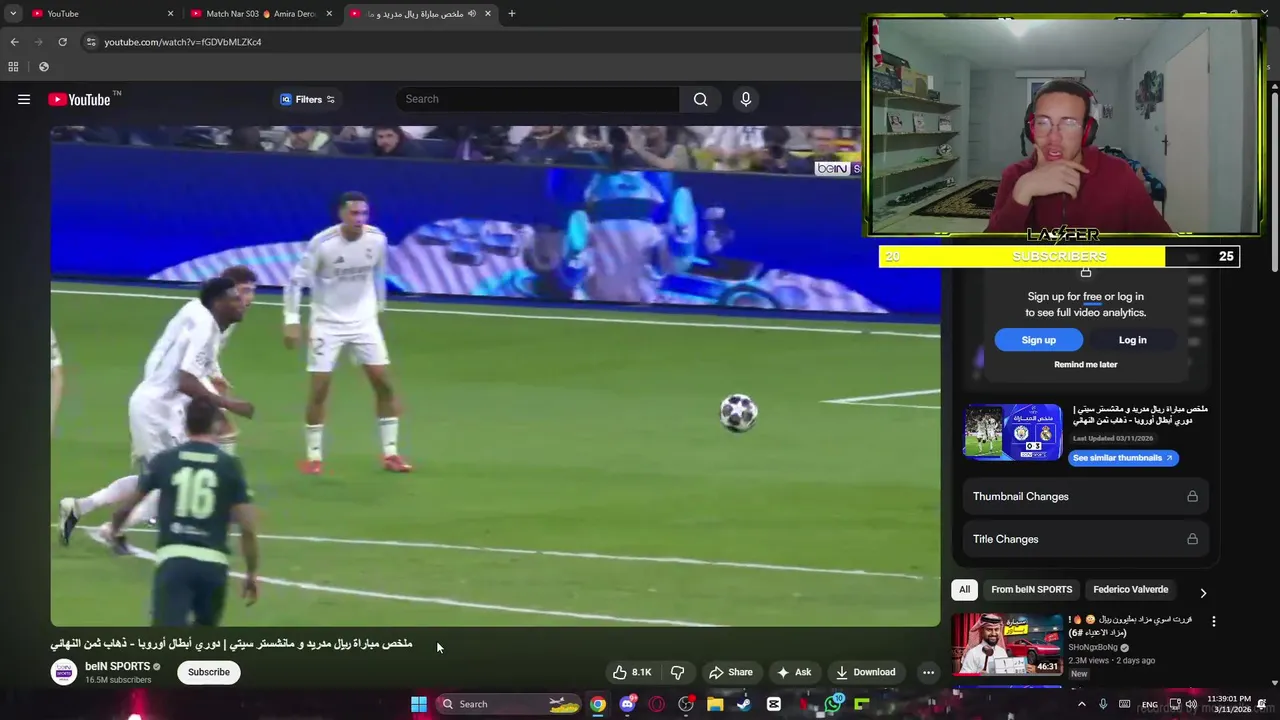This screenshot has width=1280, height=720.
Task: Switch to the first YouTube tab
Action: point(100,14)
